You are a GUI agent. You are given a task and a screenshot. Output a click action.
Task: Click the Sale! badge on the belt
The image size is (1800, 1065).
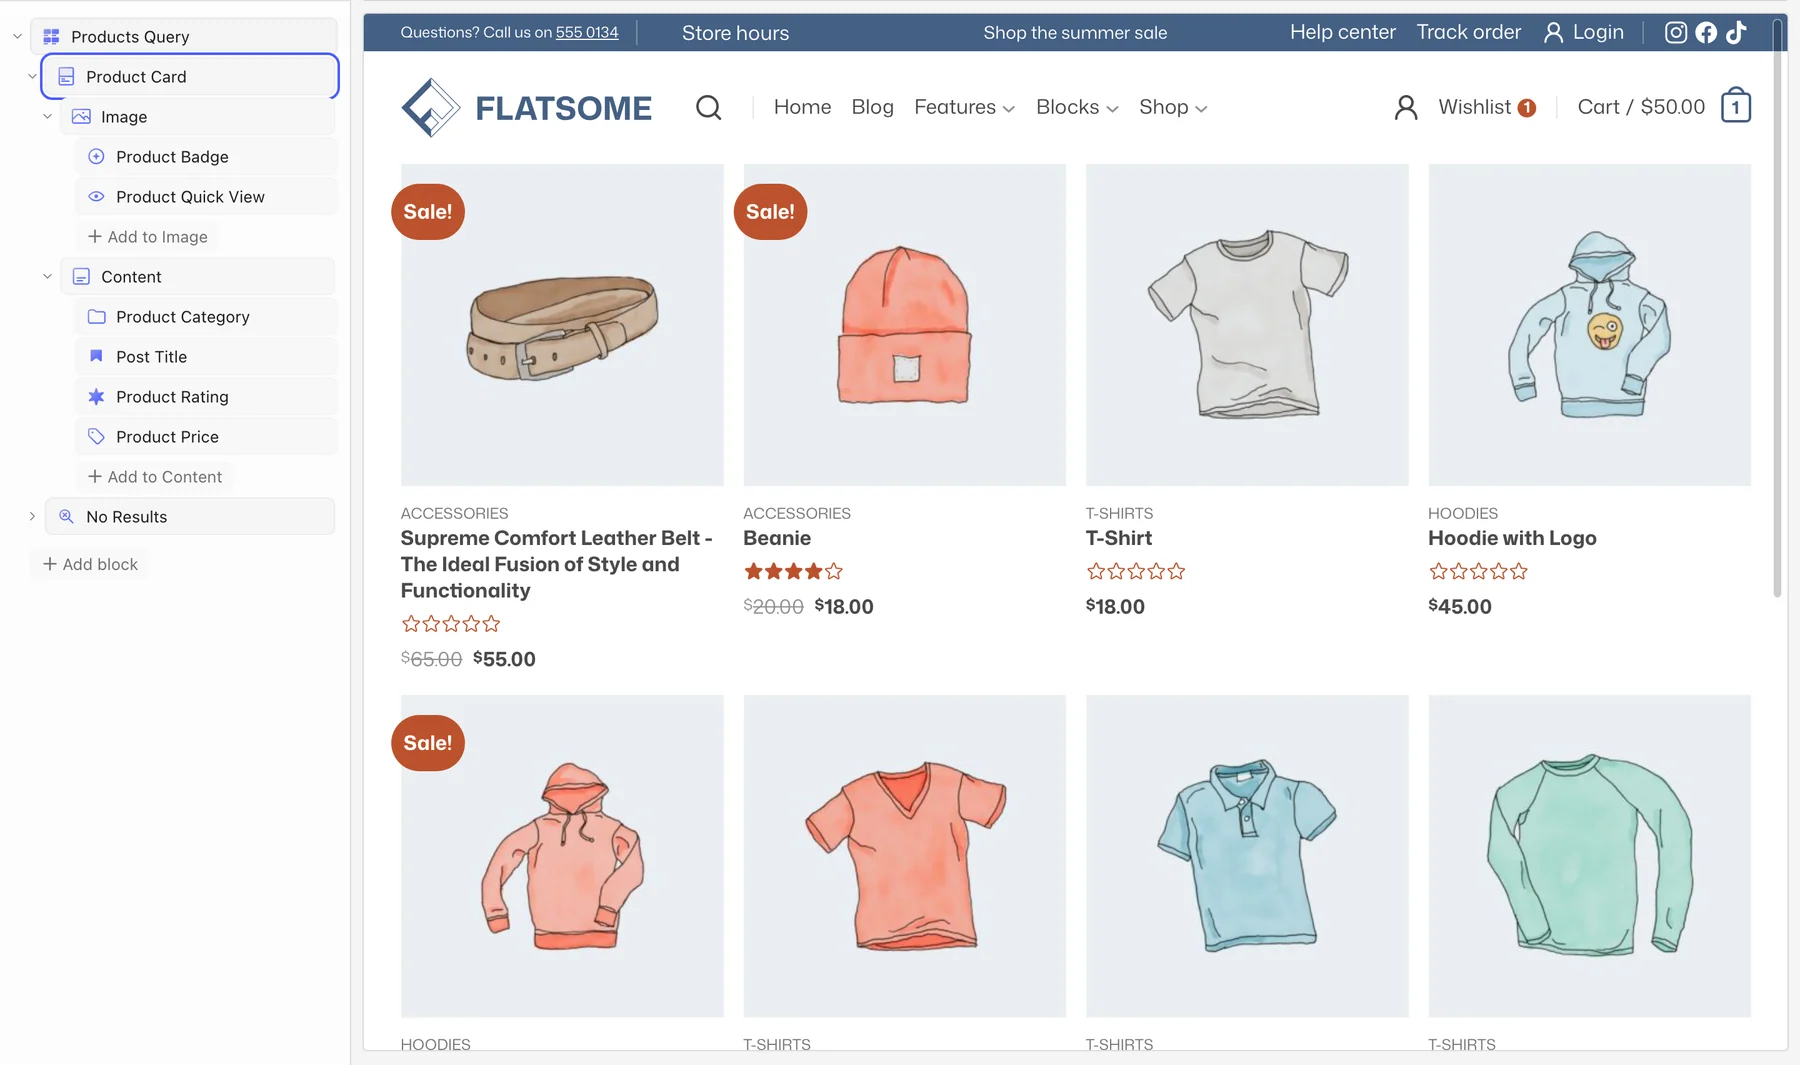428,211
